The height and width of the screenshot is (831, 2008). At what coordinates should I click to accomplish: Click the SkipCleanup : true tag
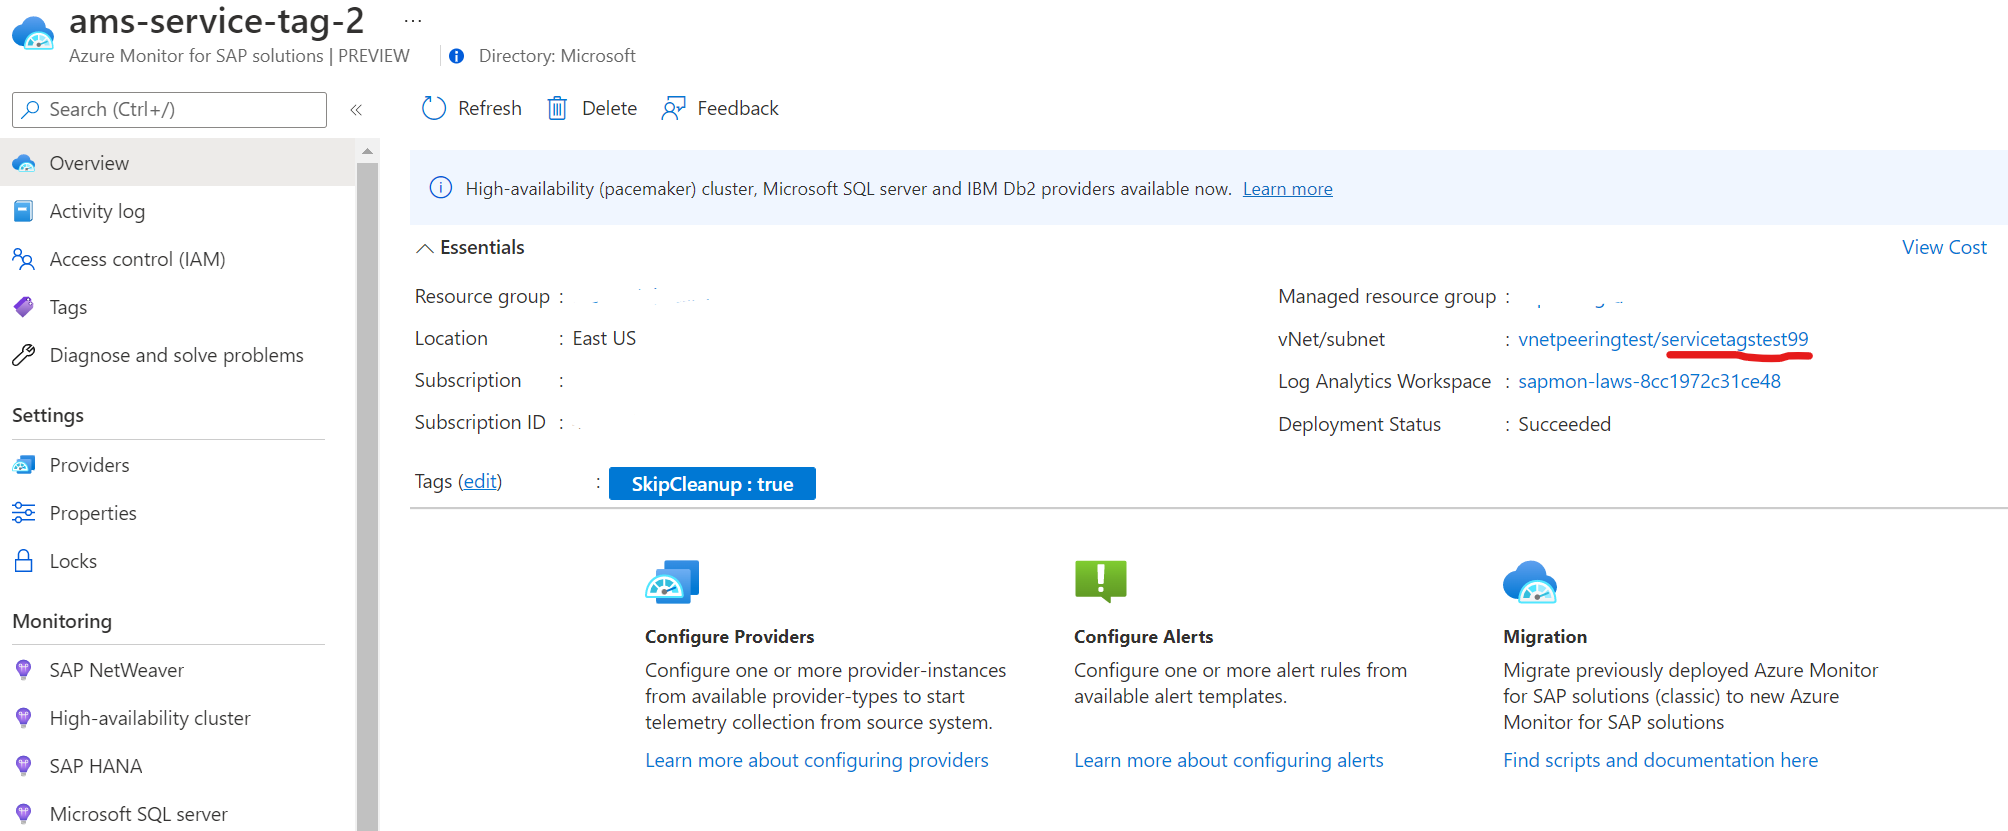click(712, 484)
